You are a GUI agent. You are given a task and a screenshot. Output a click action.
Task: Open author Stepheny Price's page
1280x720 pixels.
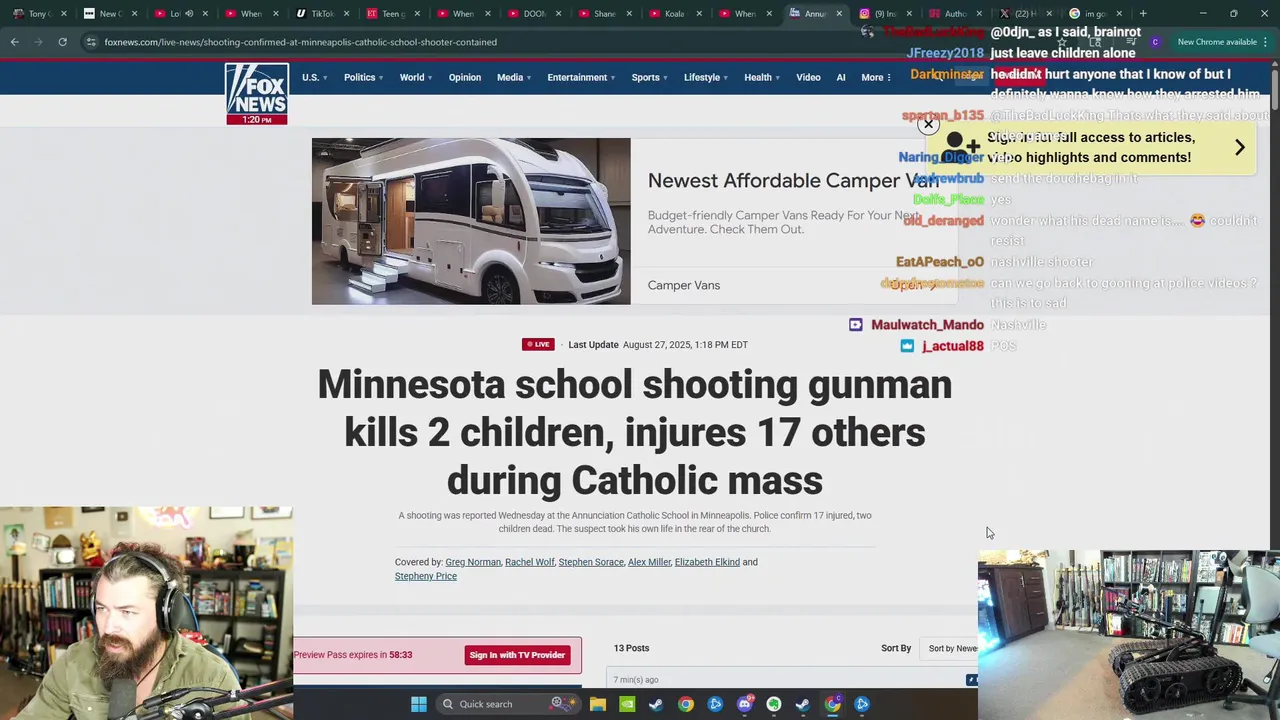(x=426, y=576)
